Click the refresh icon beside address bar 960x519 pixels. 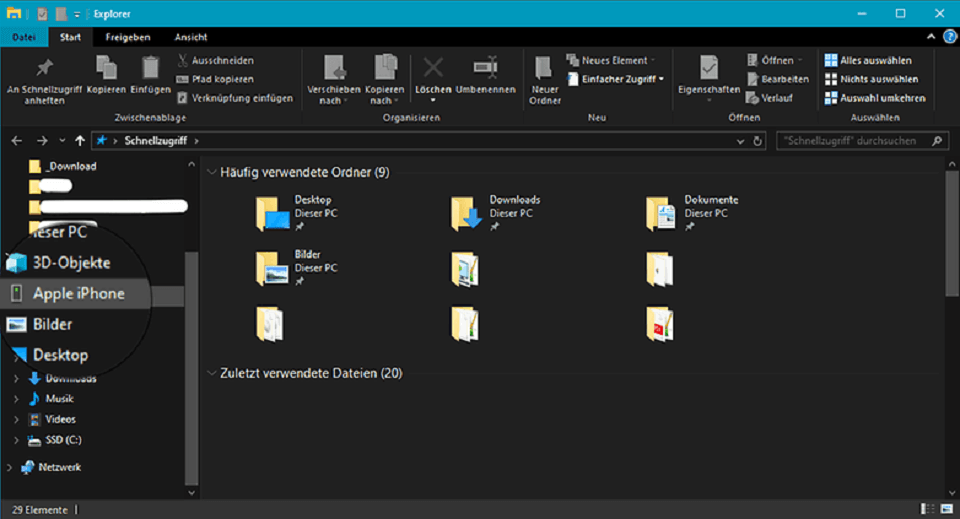point(757,141)
